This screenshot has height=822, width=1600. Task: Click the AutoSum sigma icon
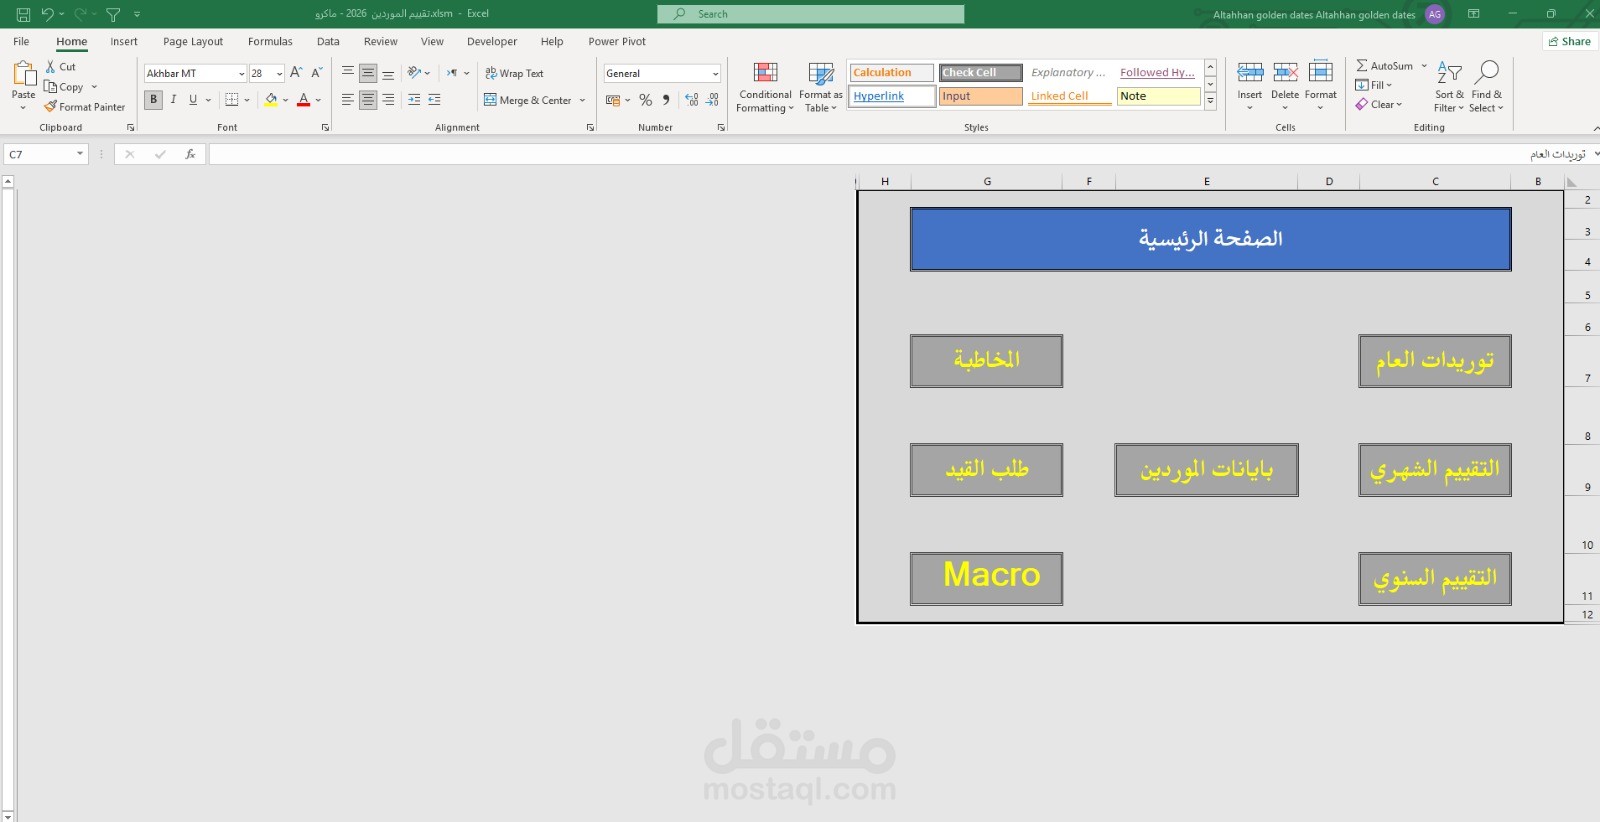[1362, 66]
